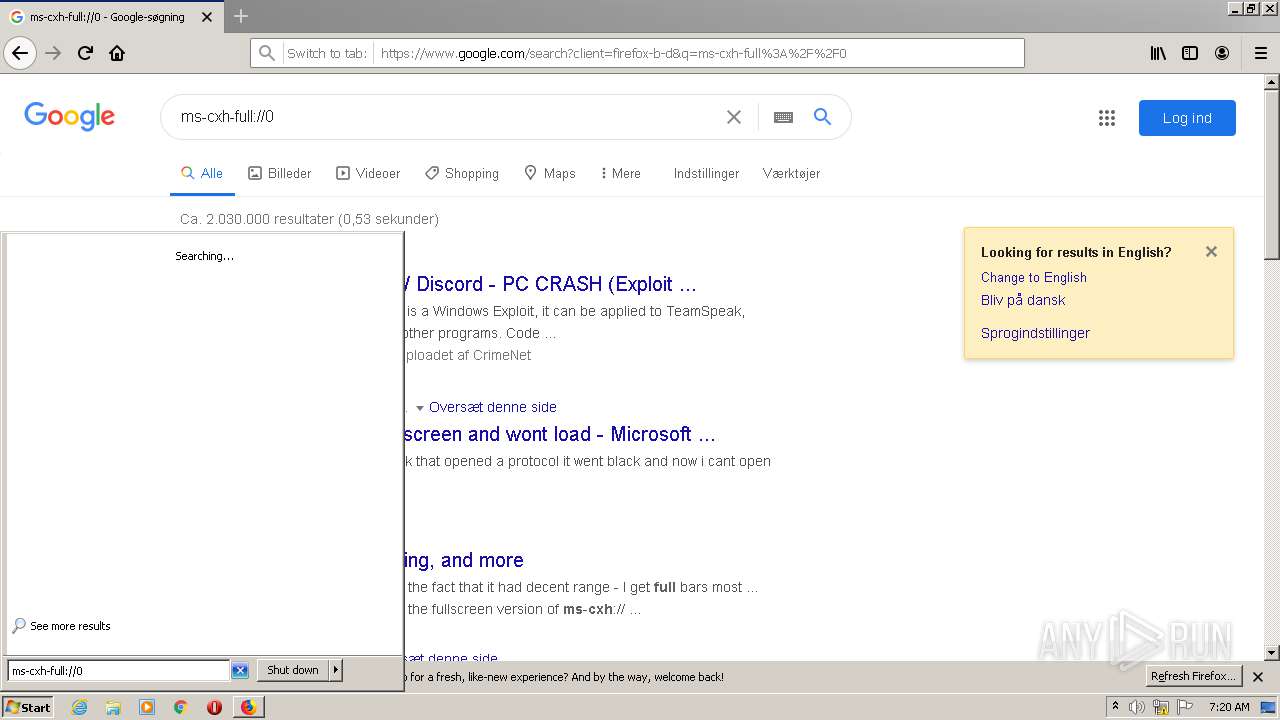This screenshot has width=1280, height=720.
Task: Dismiss the Refresh Firefox notification bar
Action: pos(1258,677)
